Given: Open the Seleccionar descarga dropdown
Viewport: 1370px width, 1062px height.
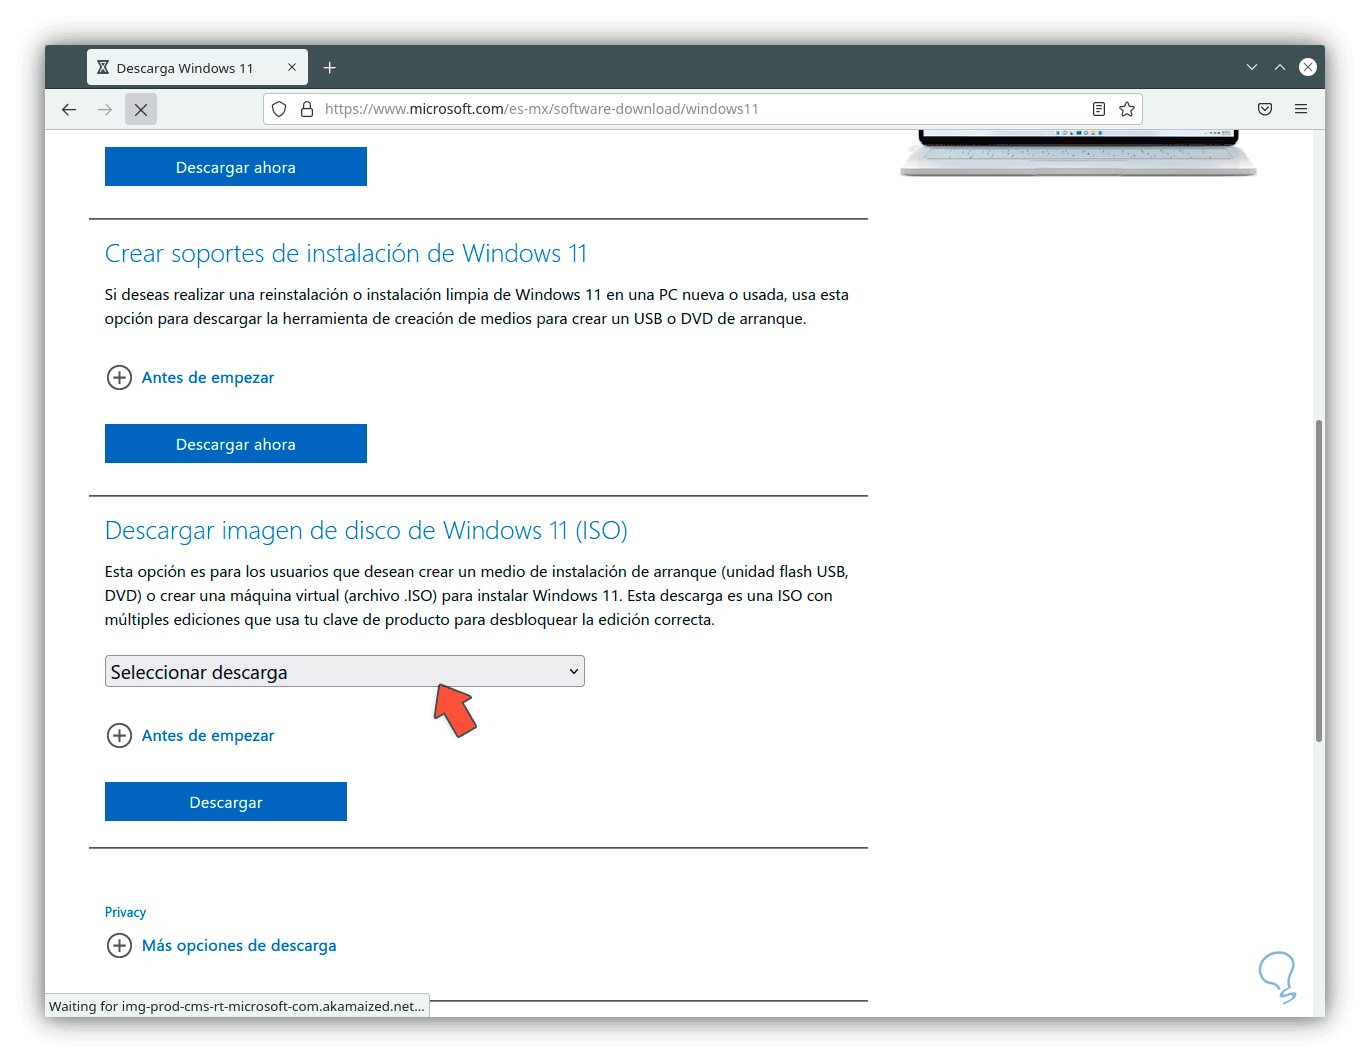Looking at the screenshot, I should point(345,671).
